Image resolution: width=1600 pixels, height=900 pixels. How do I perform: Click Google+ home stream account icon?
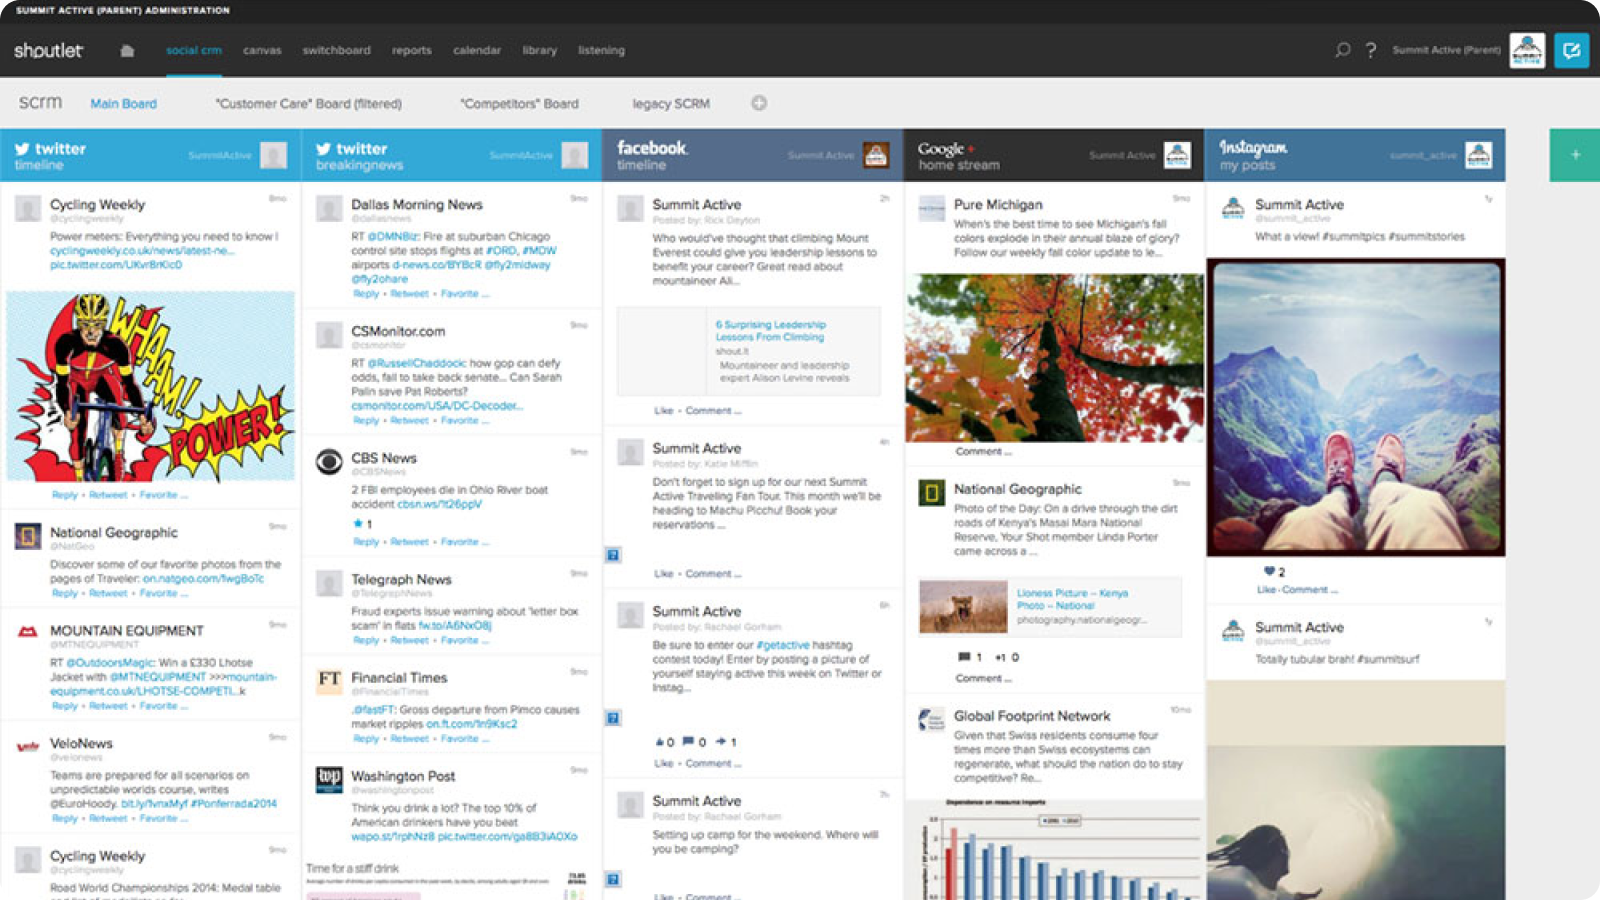click(x=1177, y=155)
